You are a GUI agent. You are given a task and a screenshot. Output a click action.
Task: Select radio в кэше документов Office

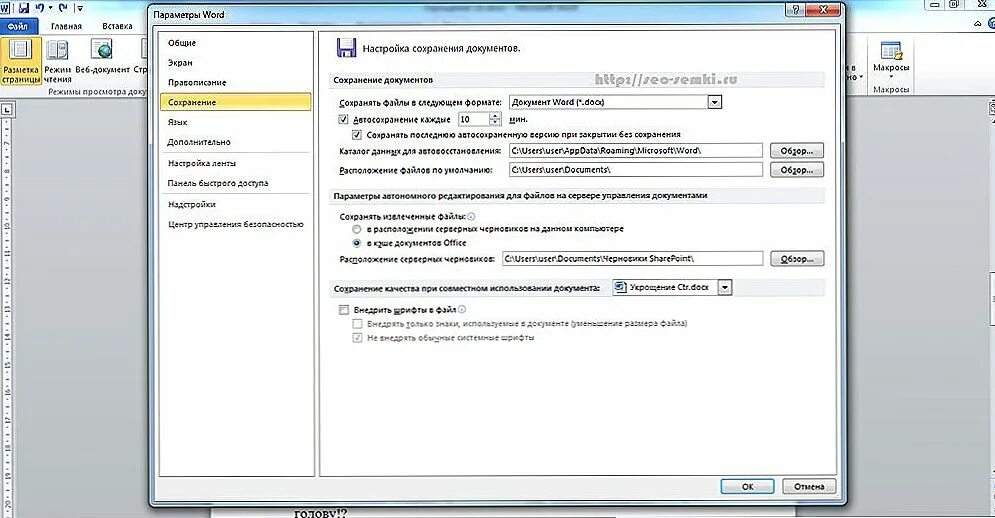pos(357,243)
